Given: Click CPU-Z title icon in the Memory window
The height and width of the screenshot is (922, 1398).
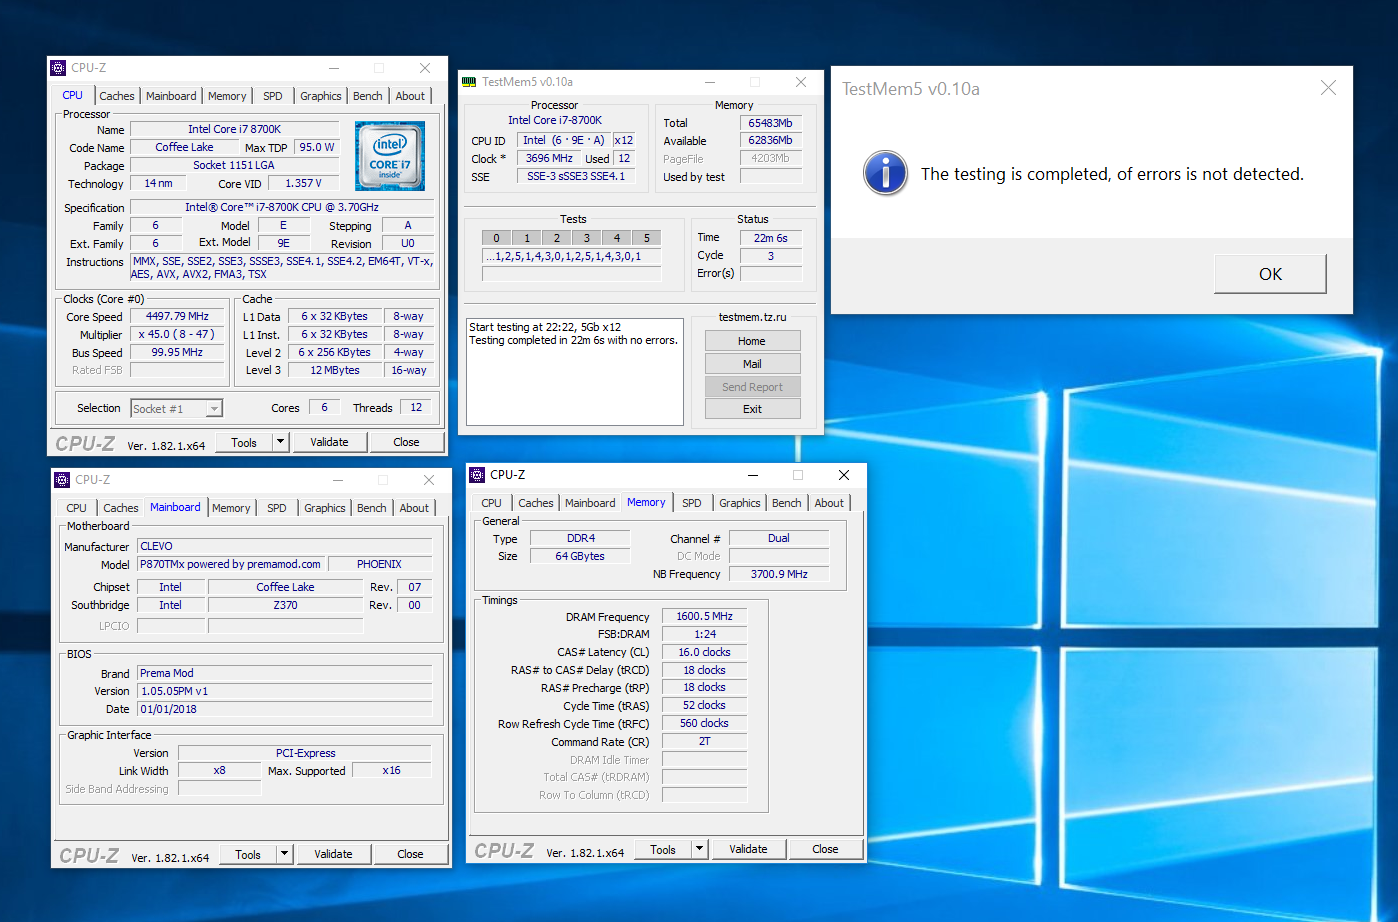Looking at the screenshot, I should (477, 475).
